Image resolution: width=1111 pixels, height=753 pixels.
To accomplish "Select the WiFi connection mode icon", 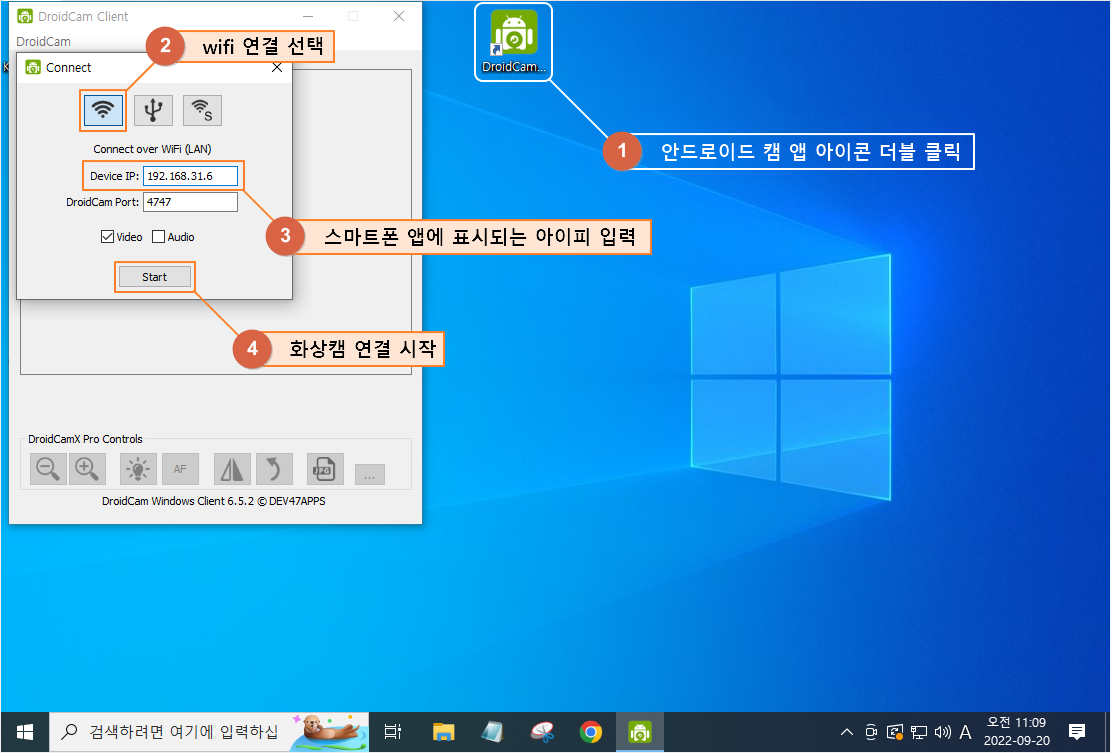I will [x=103, y=111].
